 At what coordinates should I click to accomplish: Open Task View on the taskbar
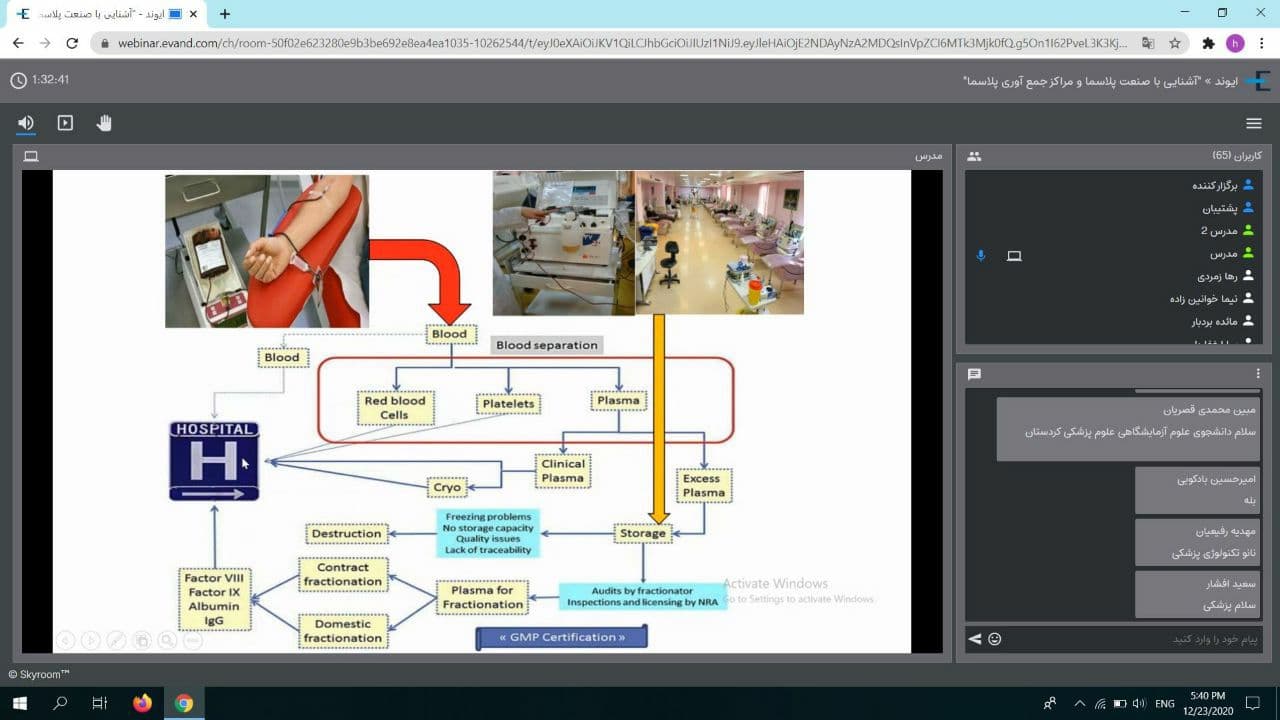(x=100, y=703)
